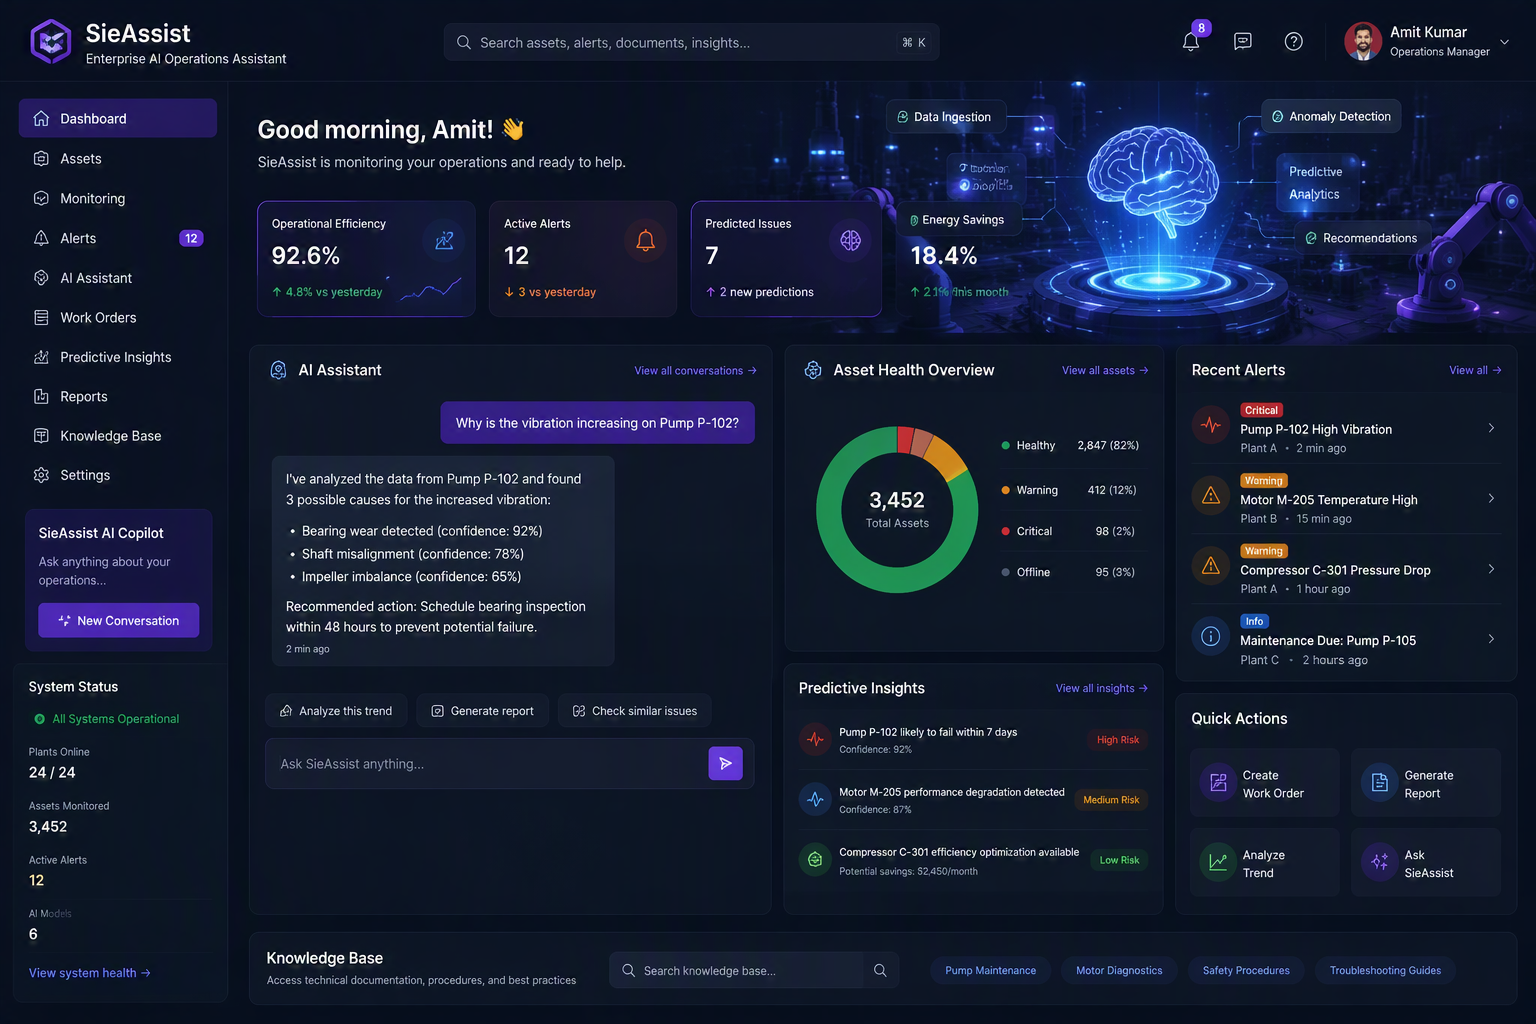
Task: Select the Safety Procedures topic chip
Action: pos(1246,970)
